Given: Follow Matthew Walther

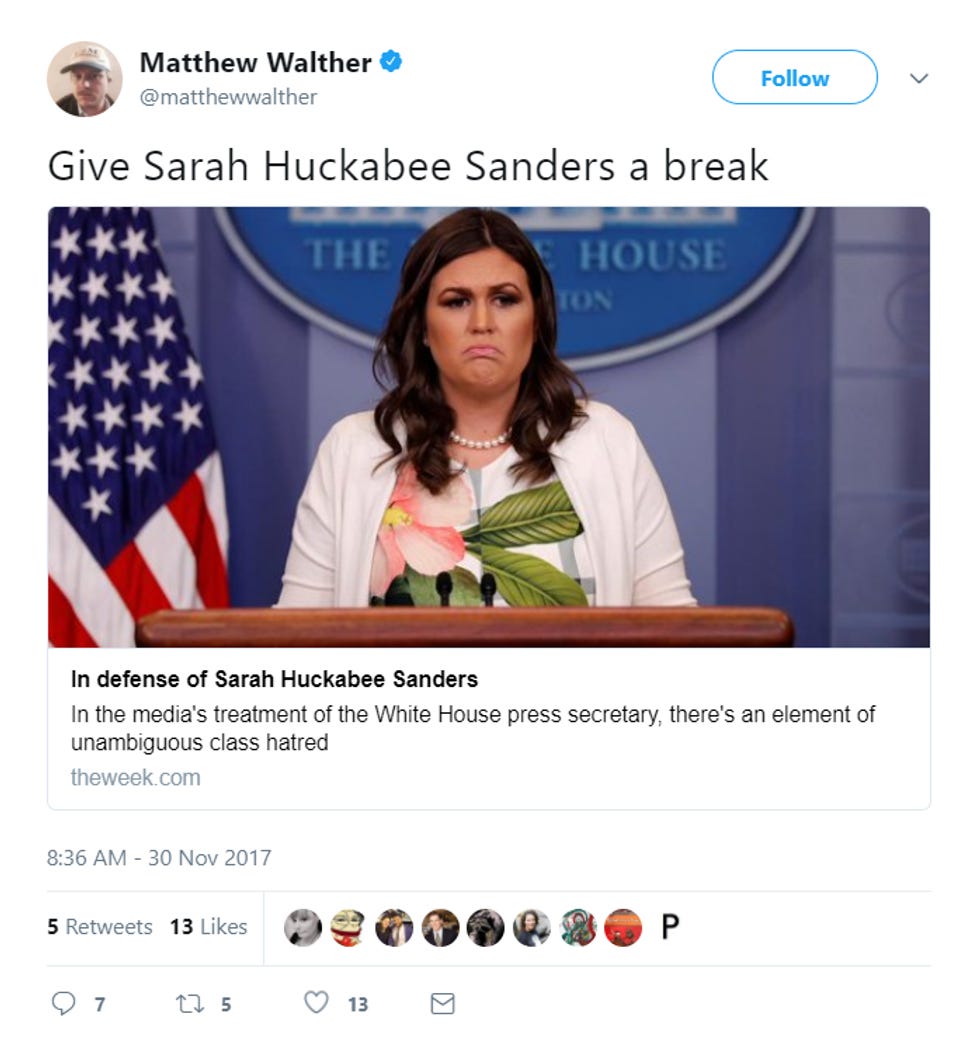Looking at the screenshot, I should coord(795,77).
